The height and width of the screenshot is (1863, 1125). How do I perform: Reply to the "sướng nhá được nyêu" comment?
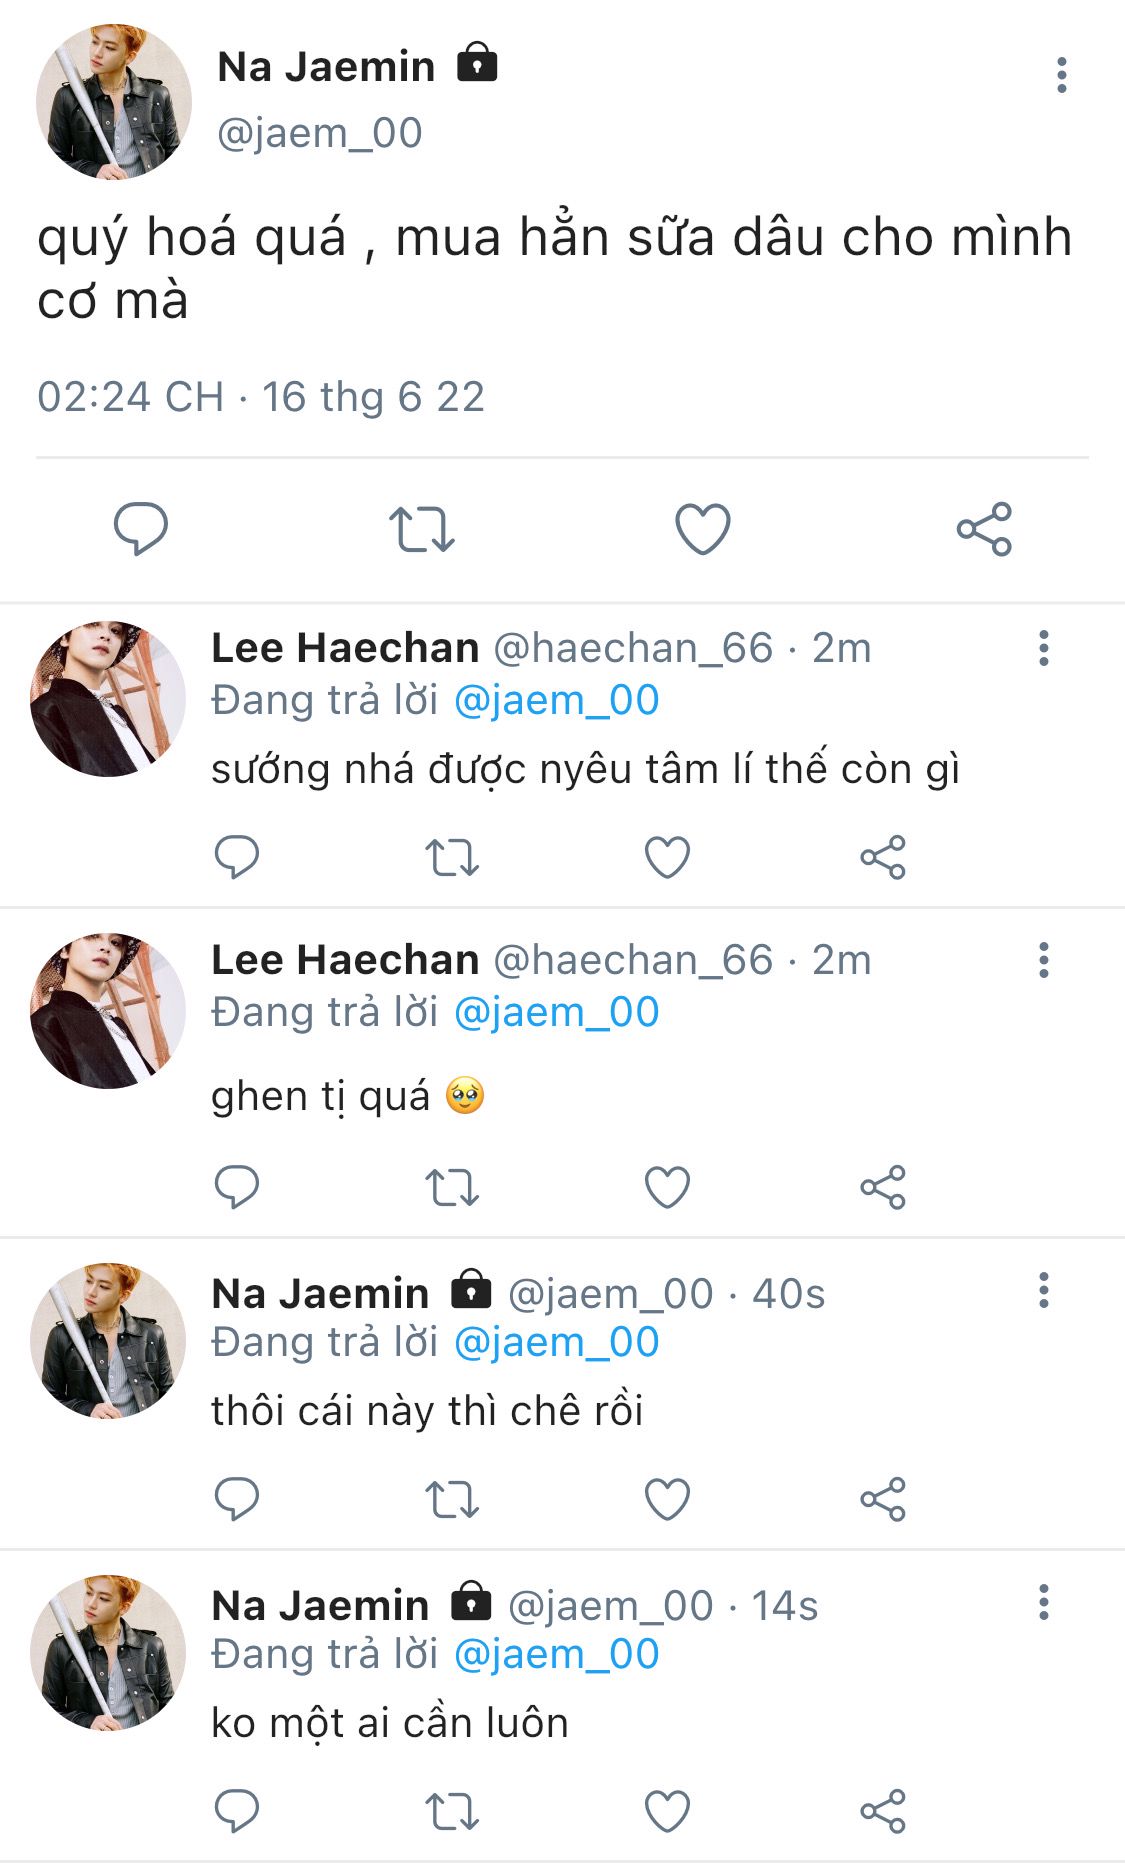coord(237,857)
